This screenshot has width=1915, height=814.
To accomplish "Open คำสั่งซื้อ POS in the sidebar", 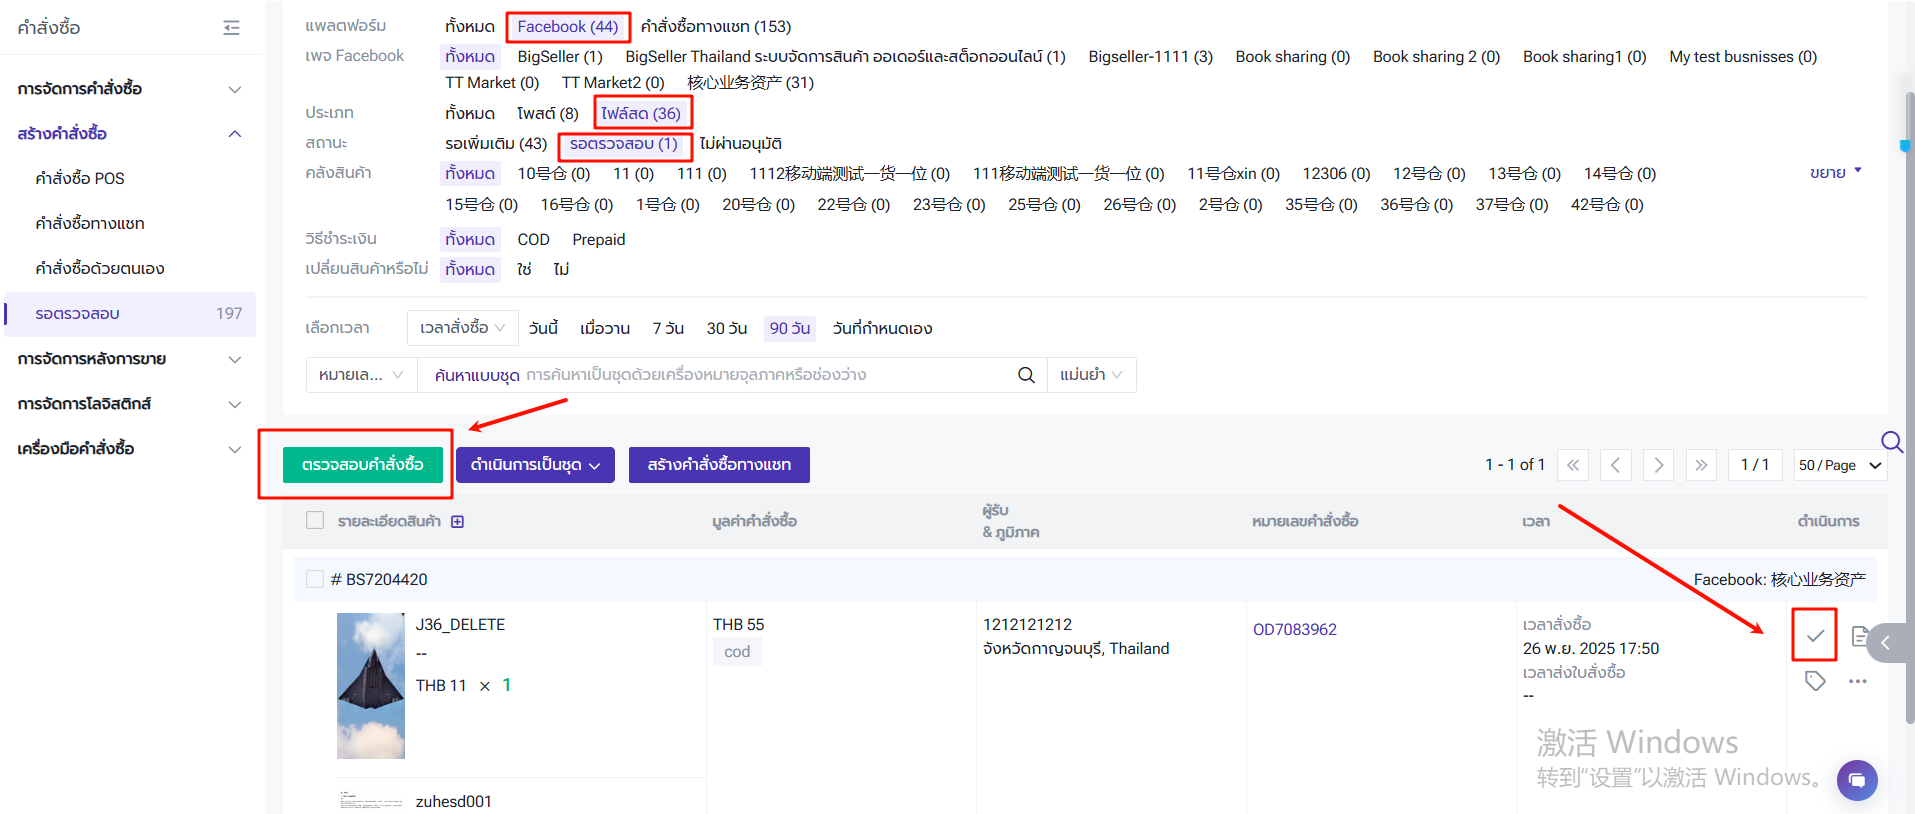I will pyautogui.click(x=80, y=178).
